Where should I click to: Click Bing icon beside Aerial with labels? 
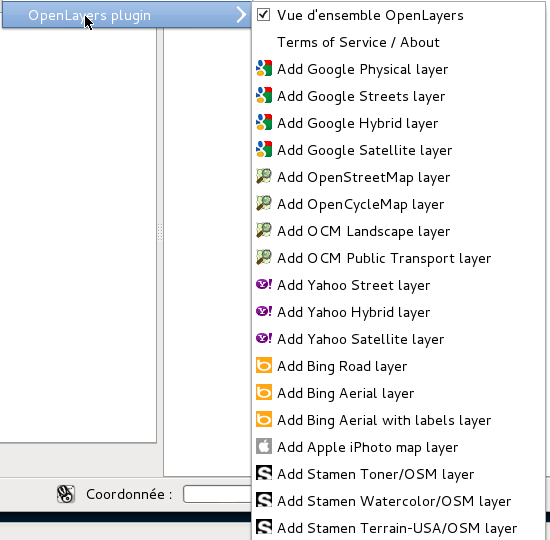click(x=264, y=419)
